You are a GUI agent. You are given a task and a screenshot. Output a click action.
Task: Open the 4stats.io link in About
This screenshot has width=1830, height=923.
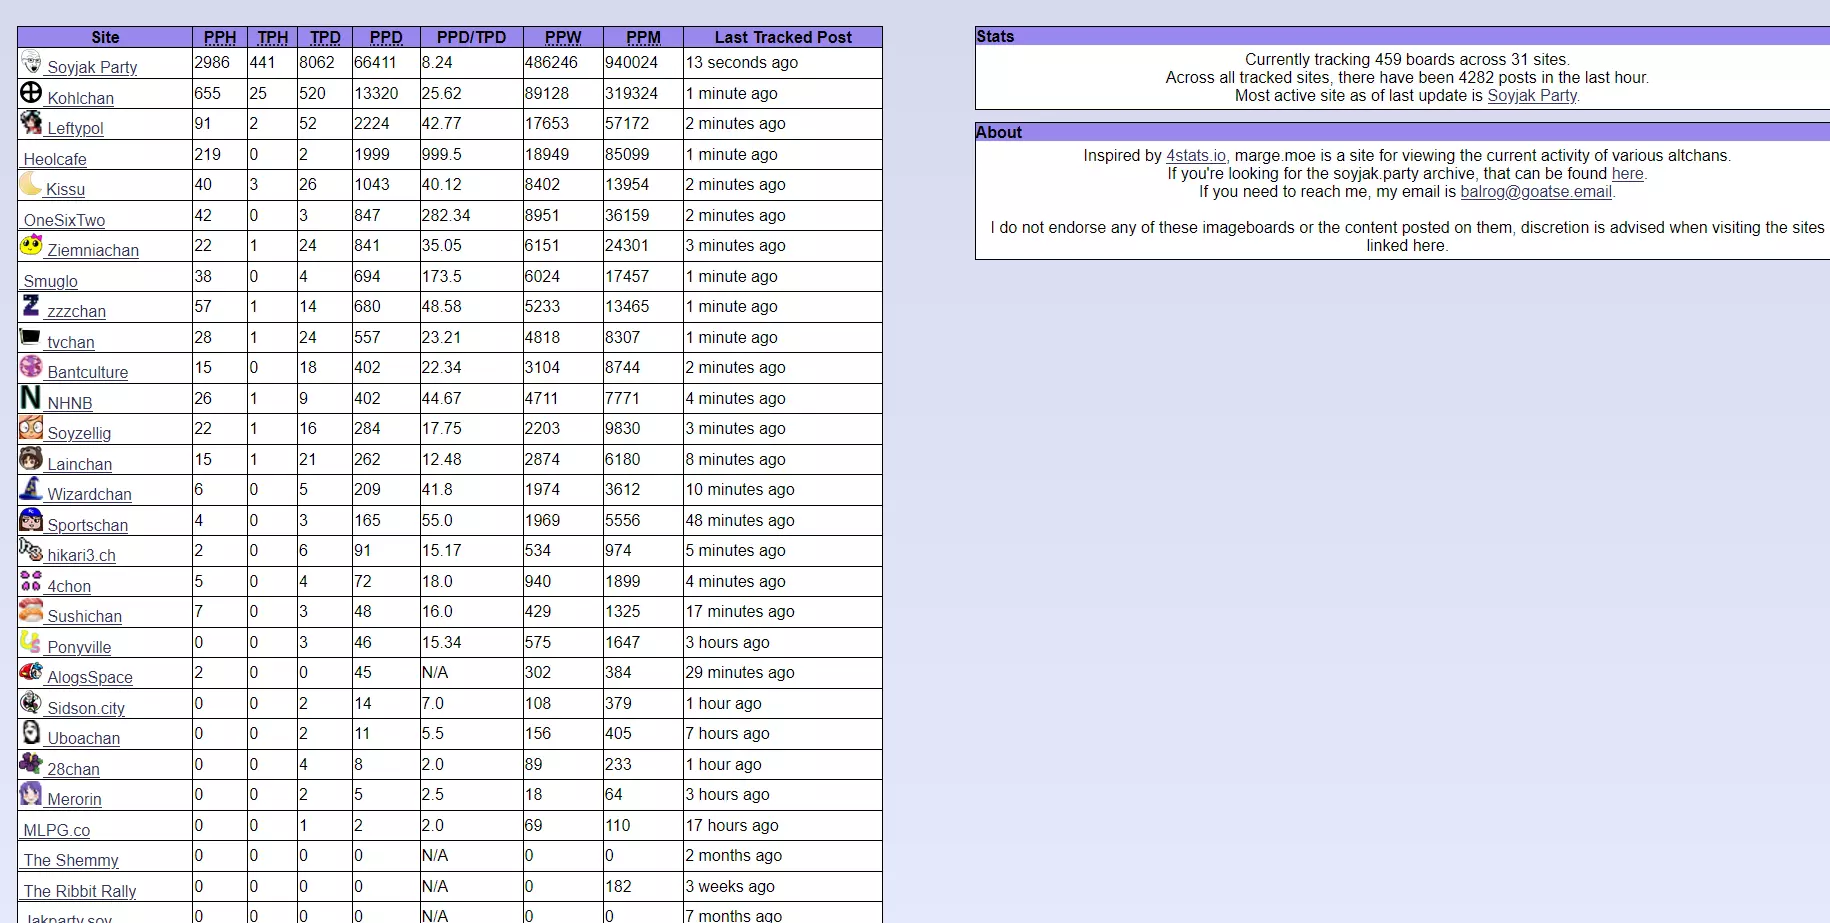(1196, 156)
